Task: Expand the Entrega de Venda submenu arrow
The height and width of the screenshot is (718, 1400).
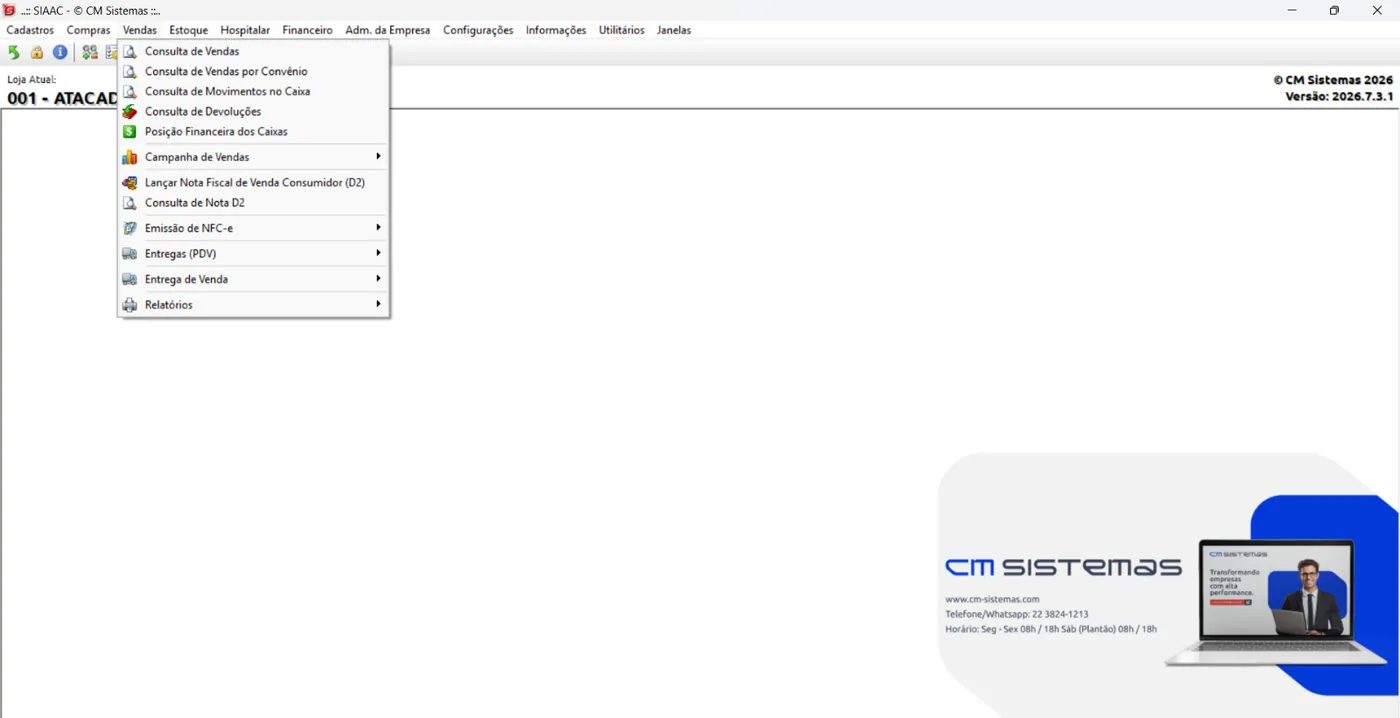Action: (x=378, y=278)
